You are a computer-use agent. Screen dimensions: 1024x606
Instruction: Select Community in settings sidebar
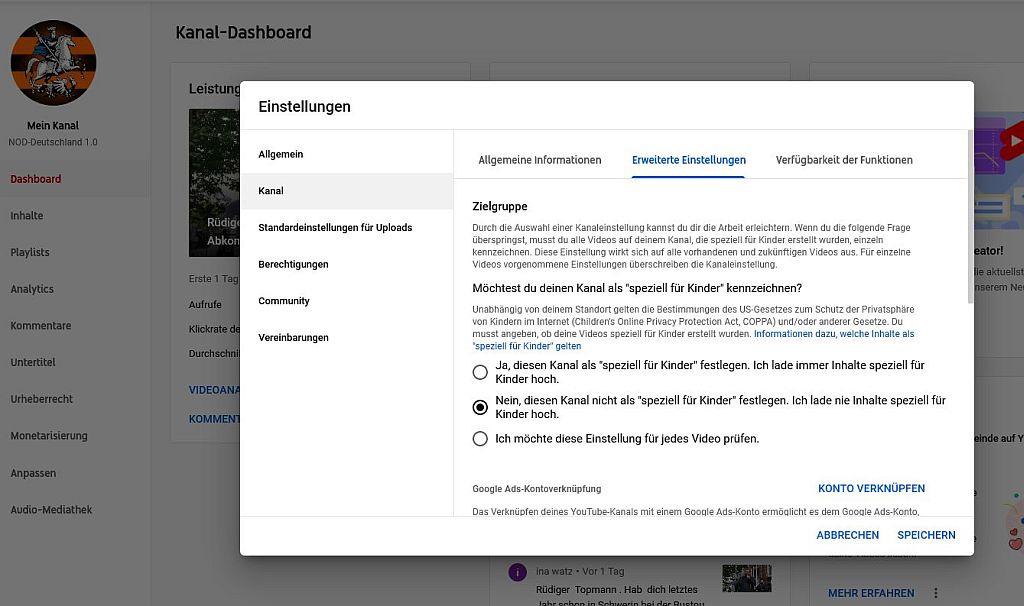pos(284,301)
